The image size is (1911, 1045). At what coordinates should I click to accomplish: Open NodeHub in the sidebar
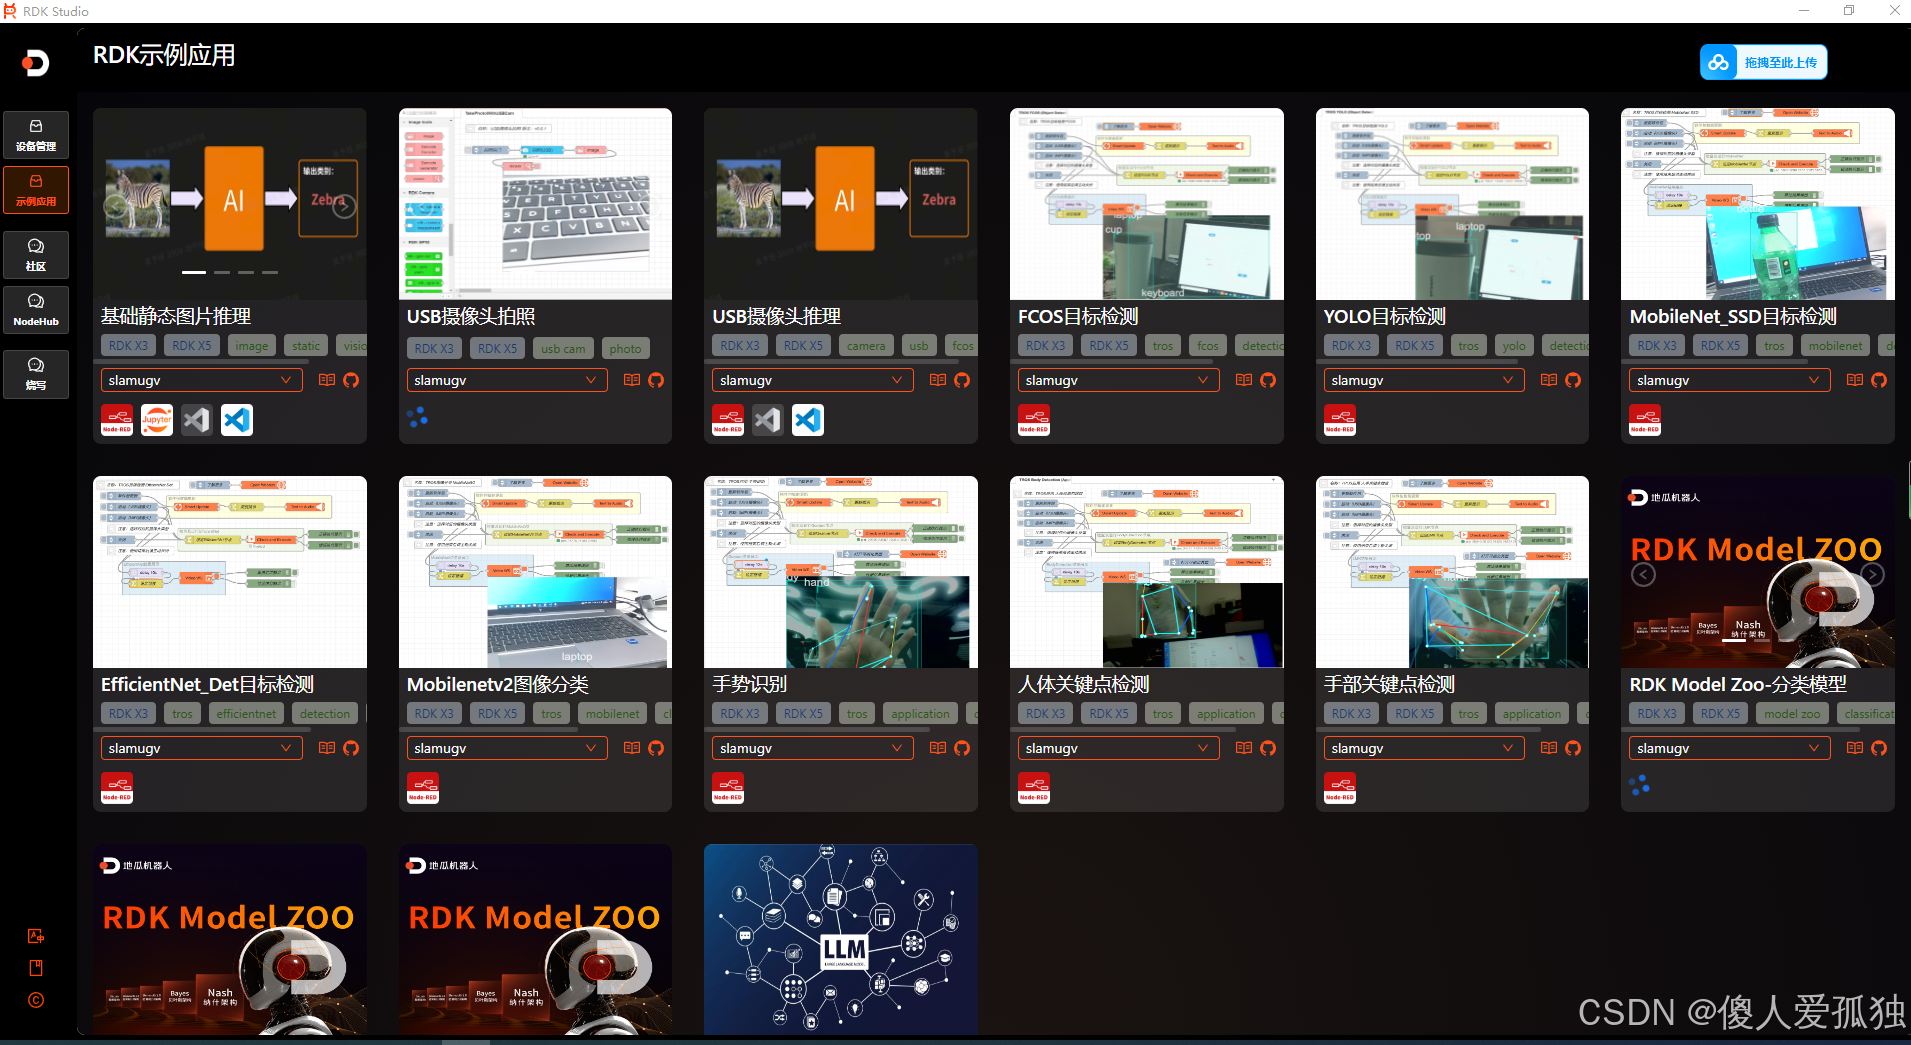pyautogui.click(x=36, y=310)
